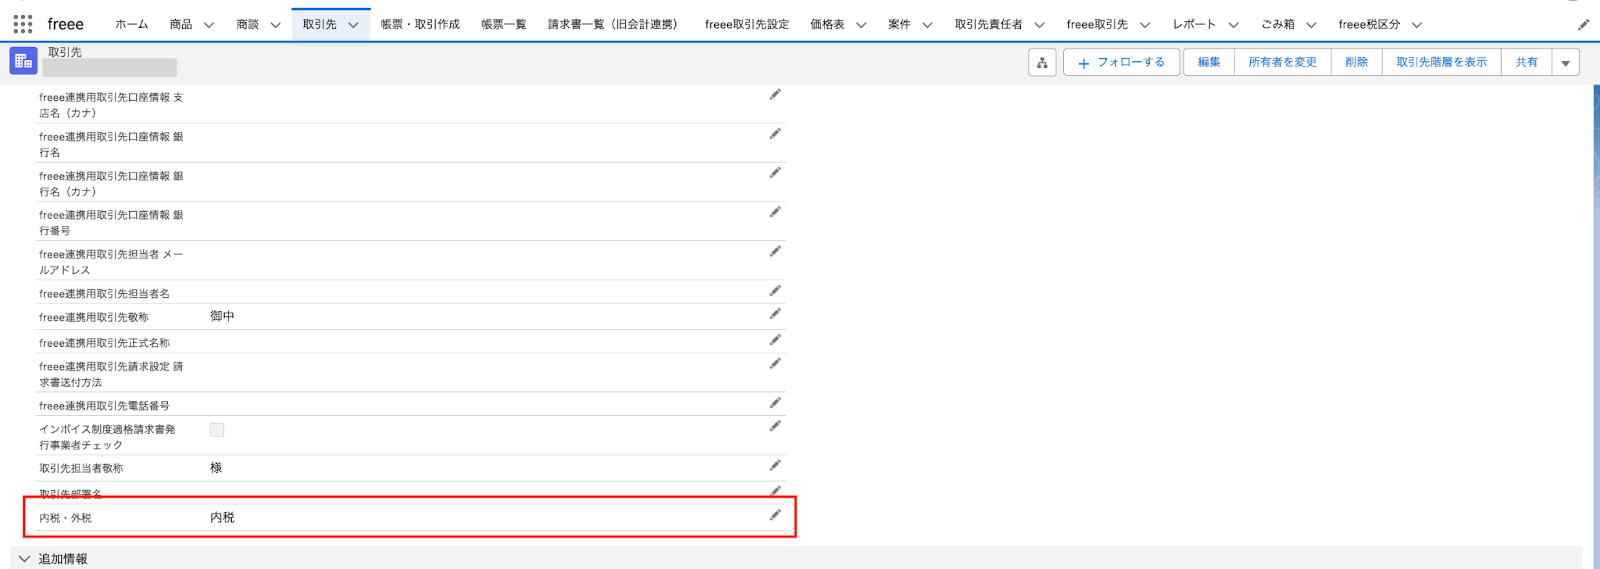
Task: Edit freee連携用取引先敬称 field pencil
Action: click(775, 313)
